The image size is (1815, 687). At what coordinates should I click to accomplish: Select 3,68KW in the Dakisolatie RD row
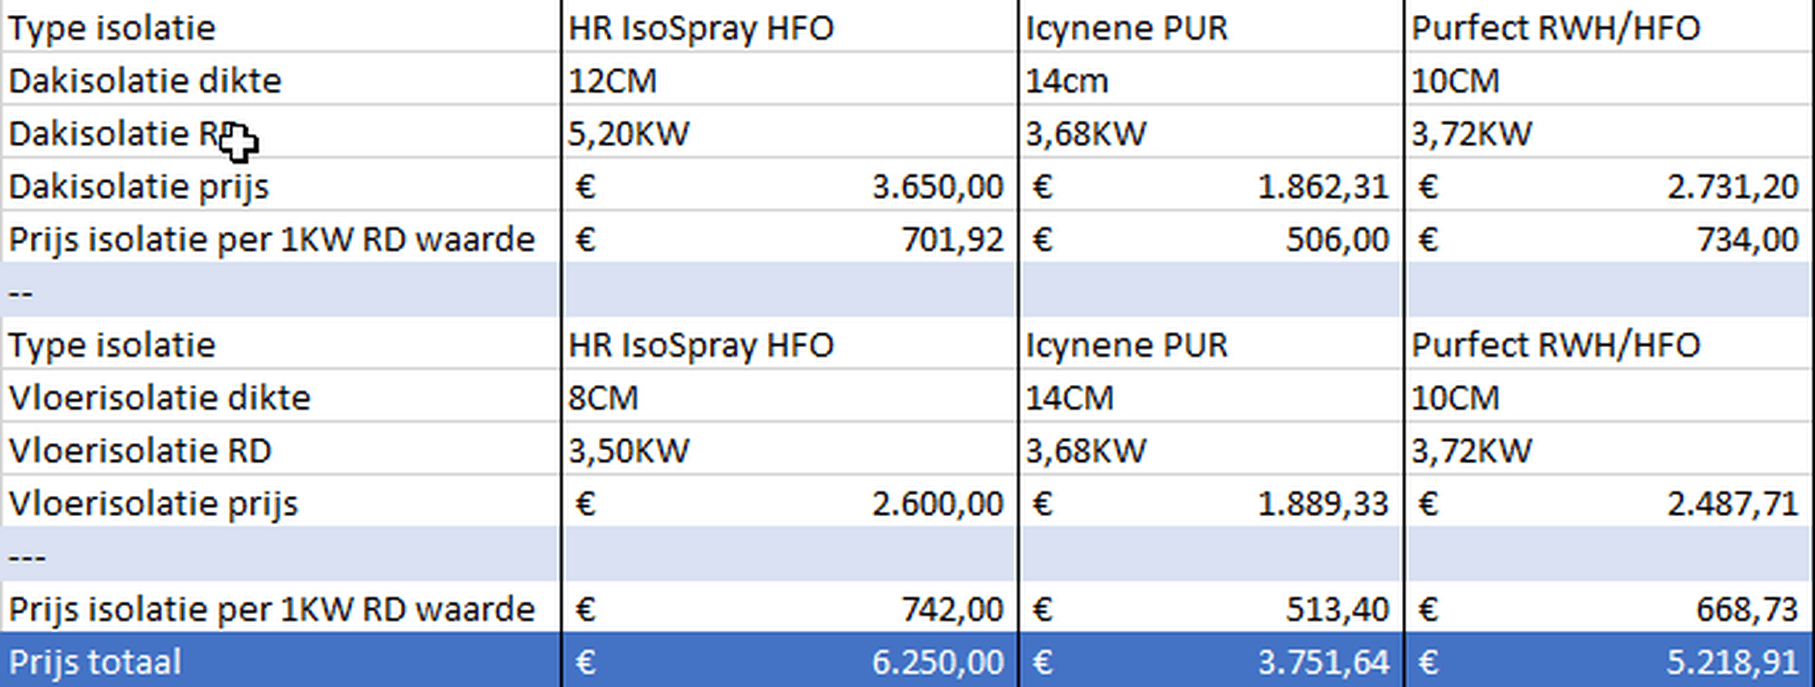pos(1211,133)
